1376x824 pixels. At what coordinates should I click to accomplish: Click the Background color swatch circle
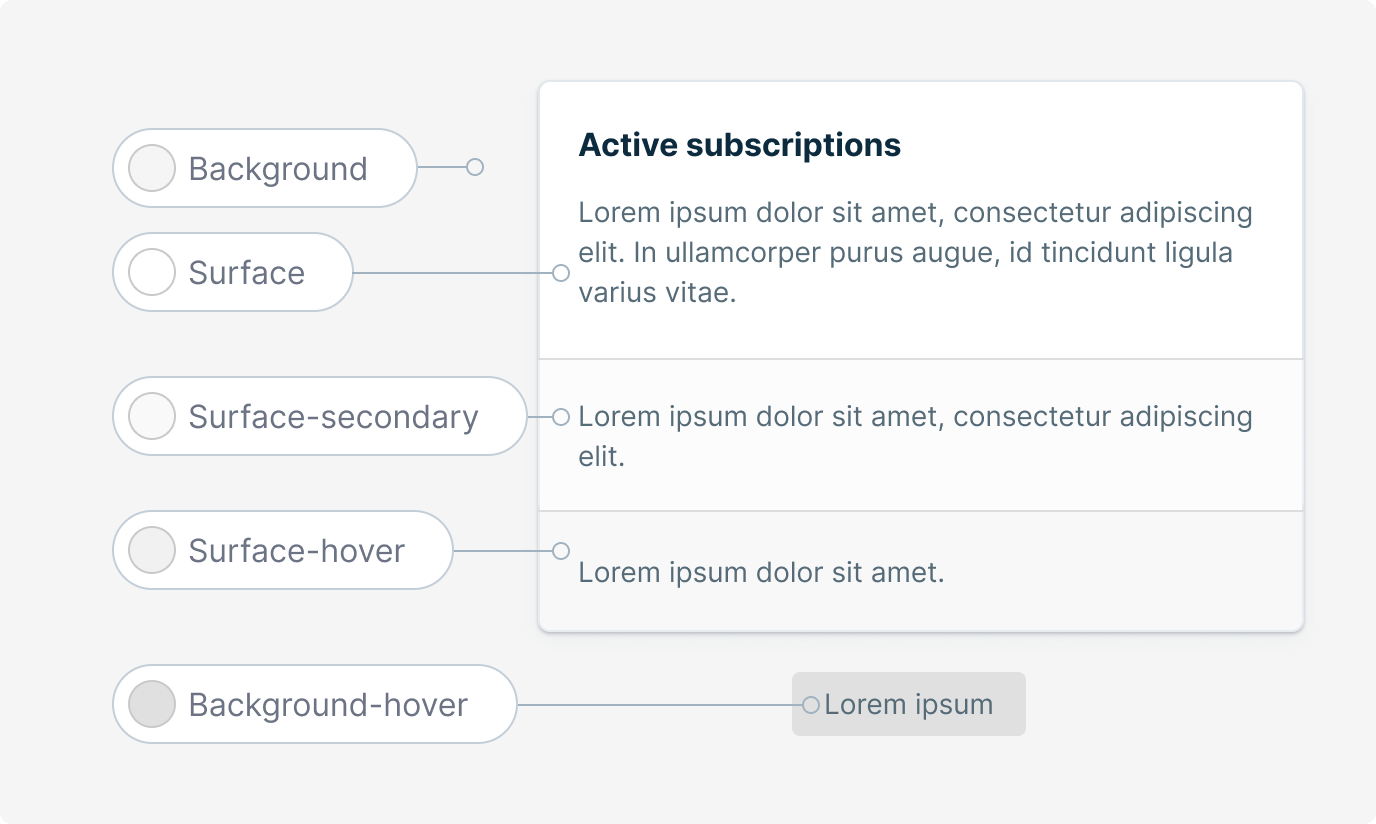point(153,168)
